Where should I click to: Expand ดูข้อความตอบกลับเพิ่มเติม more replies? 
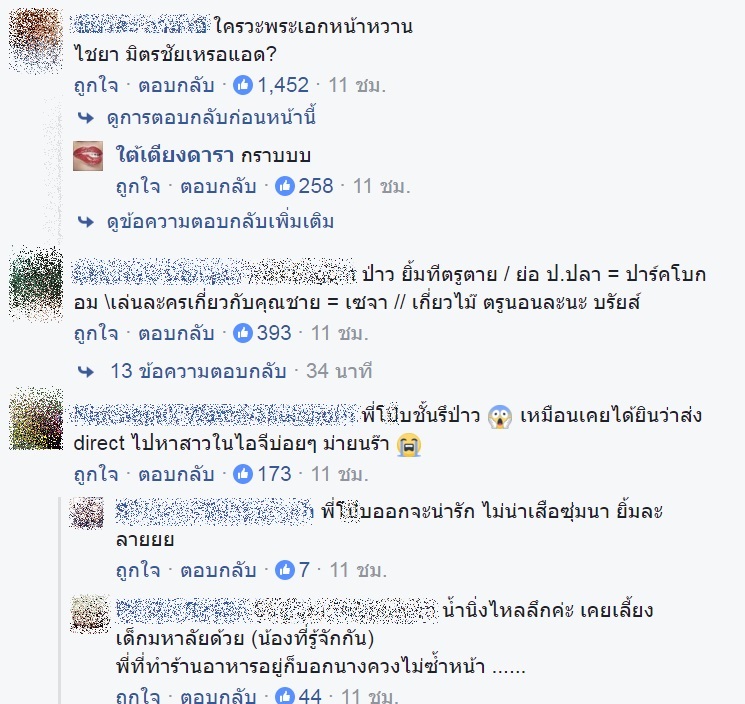pos(220,221)
